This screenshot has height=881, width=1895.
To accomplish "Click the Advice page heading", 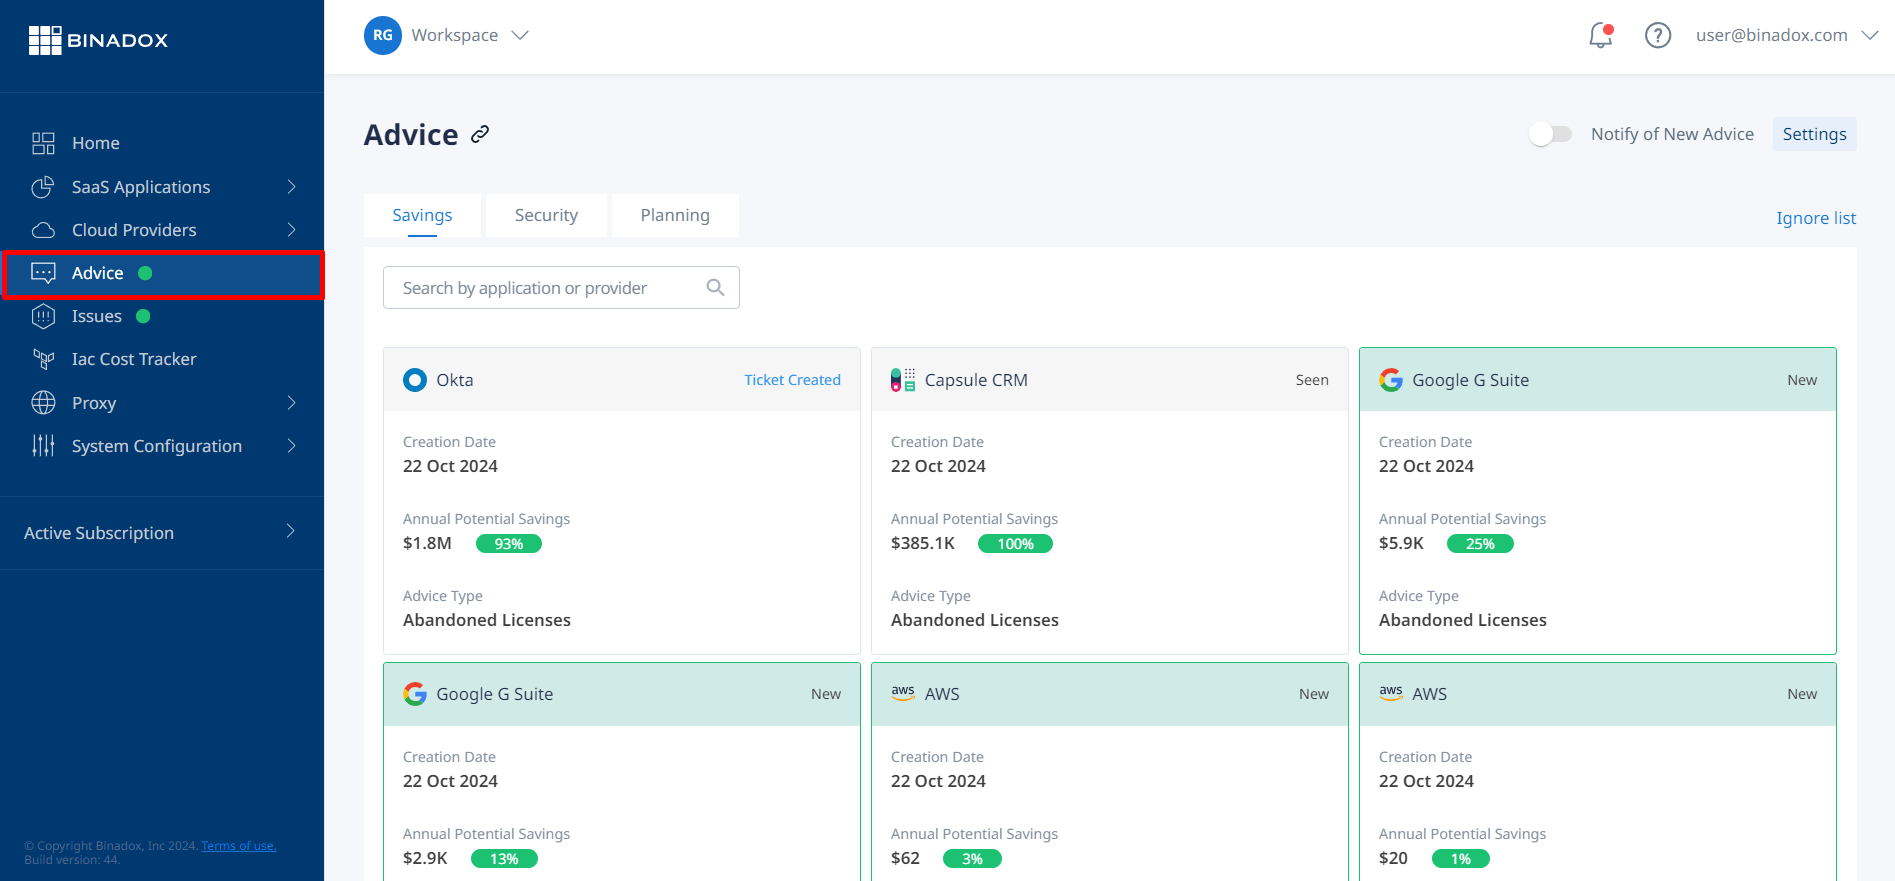I will pyautogui.click(x=411, y=134).
